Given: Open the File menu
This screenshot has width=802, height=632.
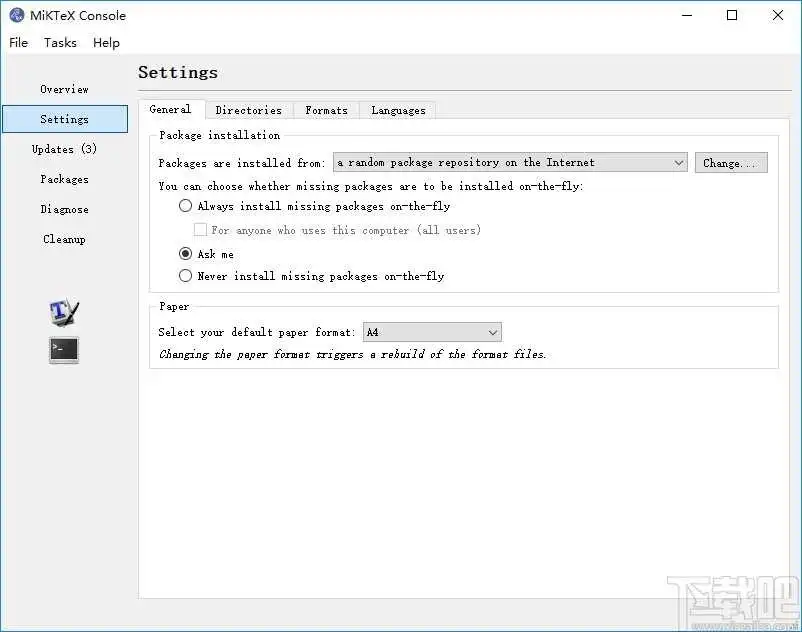Looking at the screenshot, I should [x=18, y=42].
